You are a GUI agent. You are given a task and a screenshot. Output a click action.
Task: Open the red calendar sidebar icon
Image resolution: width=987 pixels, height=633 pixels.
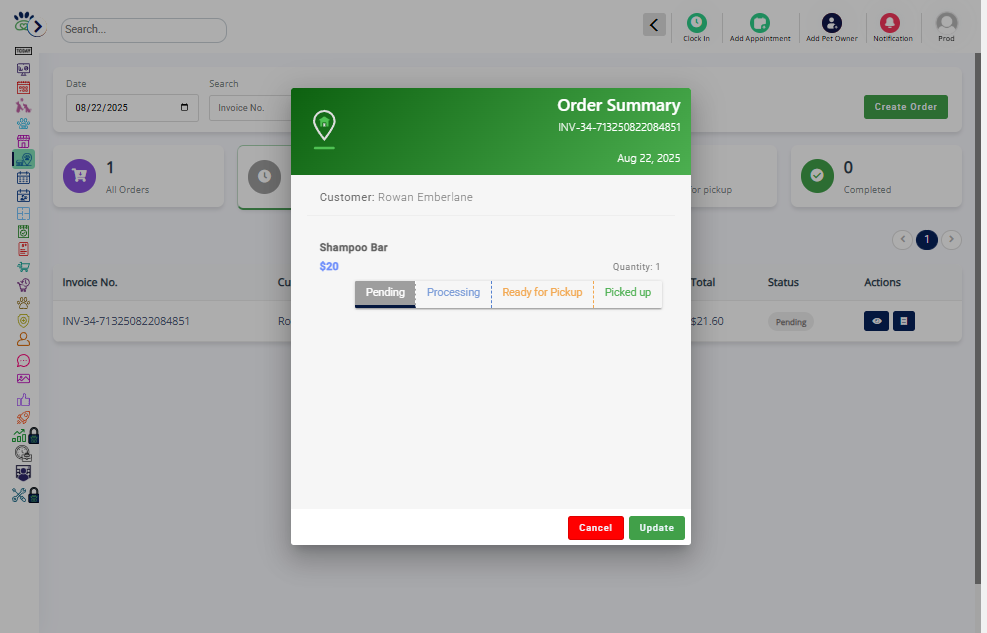[x=23, y=87]
